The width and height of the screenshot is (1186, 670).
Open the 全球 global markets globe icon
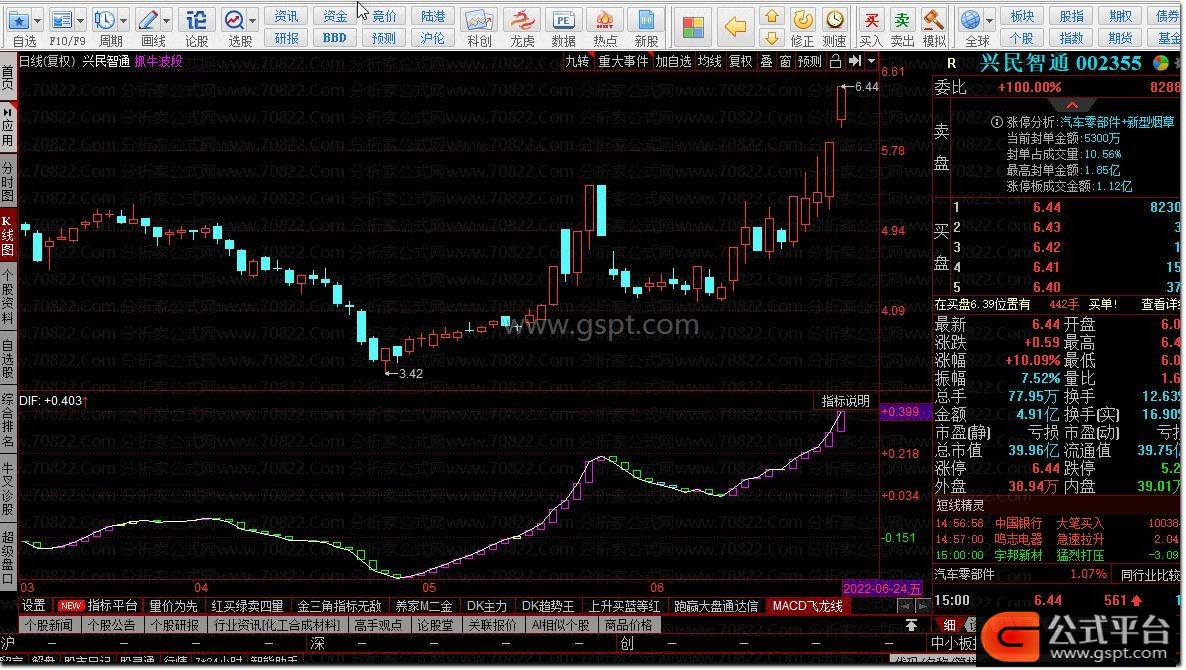pyautogui.click(x=970, y=20)
